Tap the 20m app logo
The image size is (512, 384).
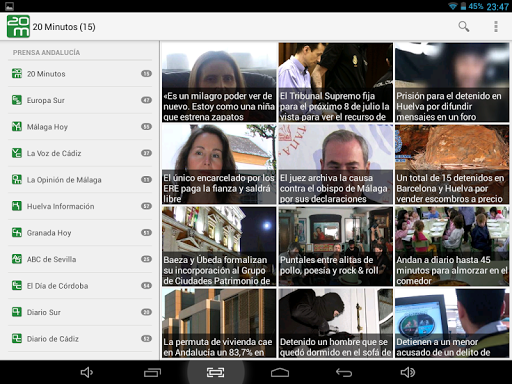pyautogui.click(x=18, y=26)
